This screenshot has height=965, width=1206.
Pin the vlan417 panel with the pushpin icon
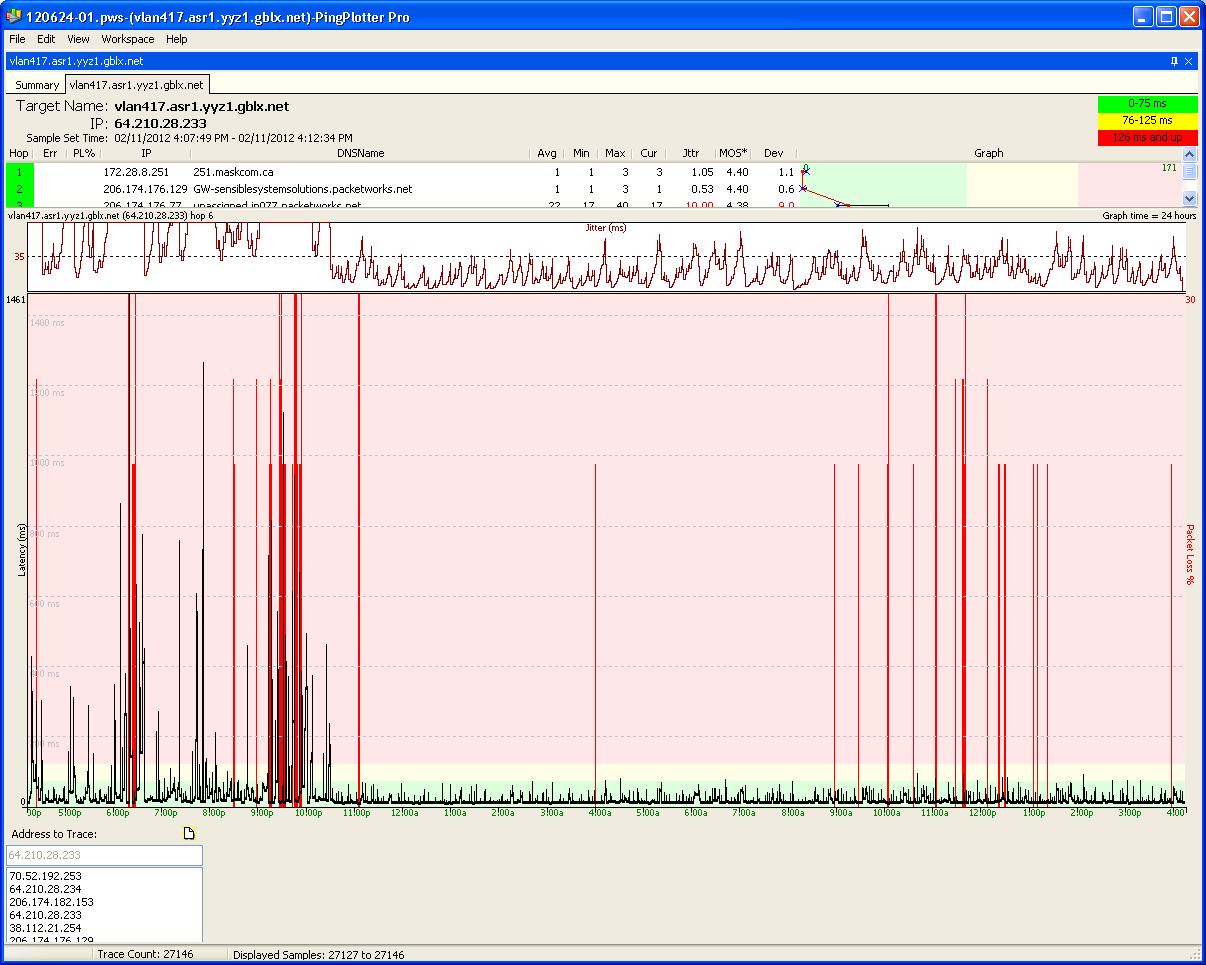click(x=1174, y=61)
